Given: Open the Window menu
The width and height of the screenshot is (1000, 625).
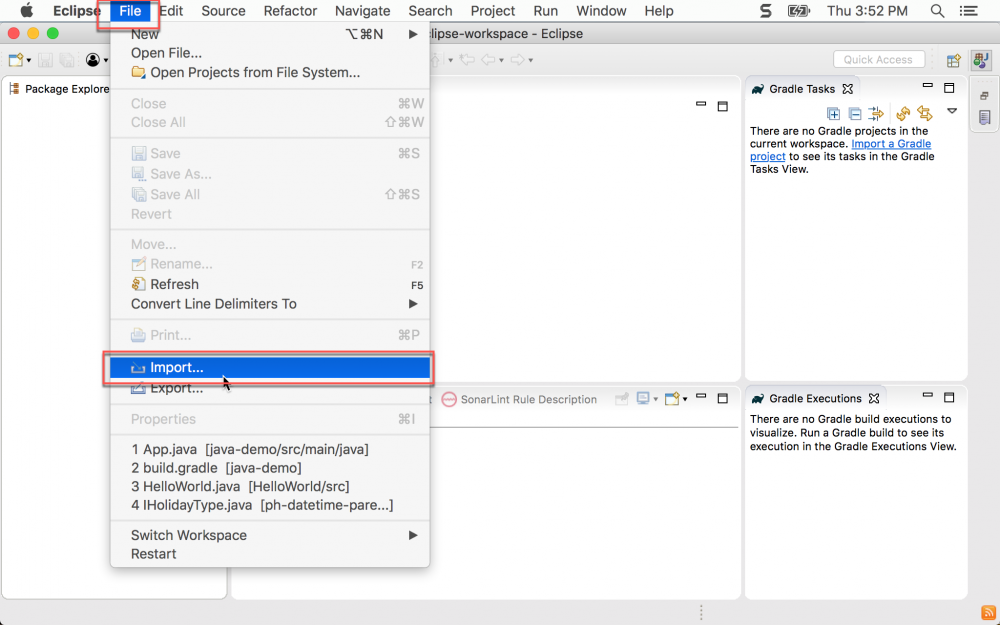Looking at the screenshot, I should click(601, 11).
